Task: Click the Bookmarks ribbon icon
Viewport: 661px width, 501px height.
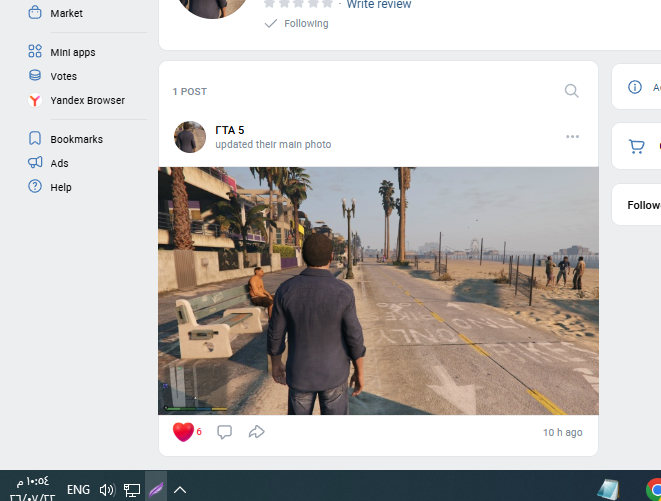Action: pos(35,138)
